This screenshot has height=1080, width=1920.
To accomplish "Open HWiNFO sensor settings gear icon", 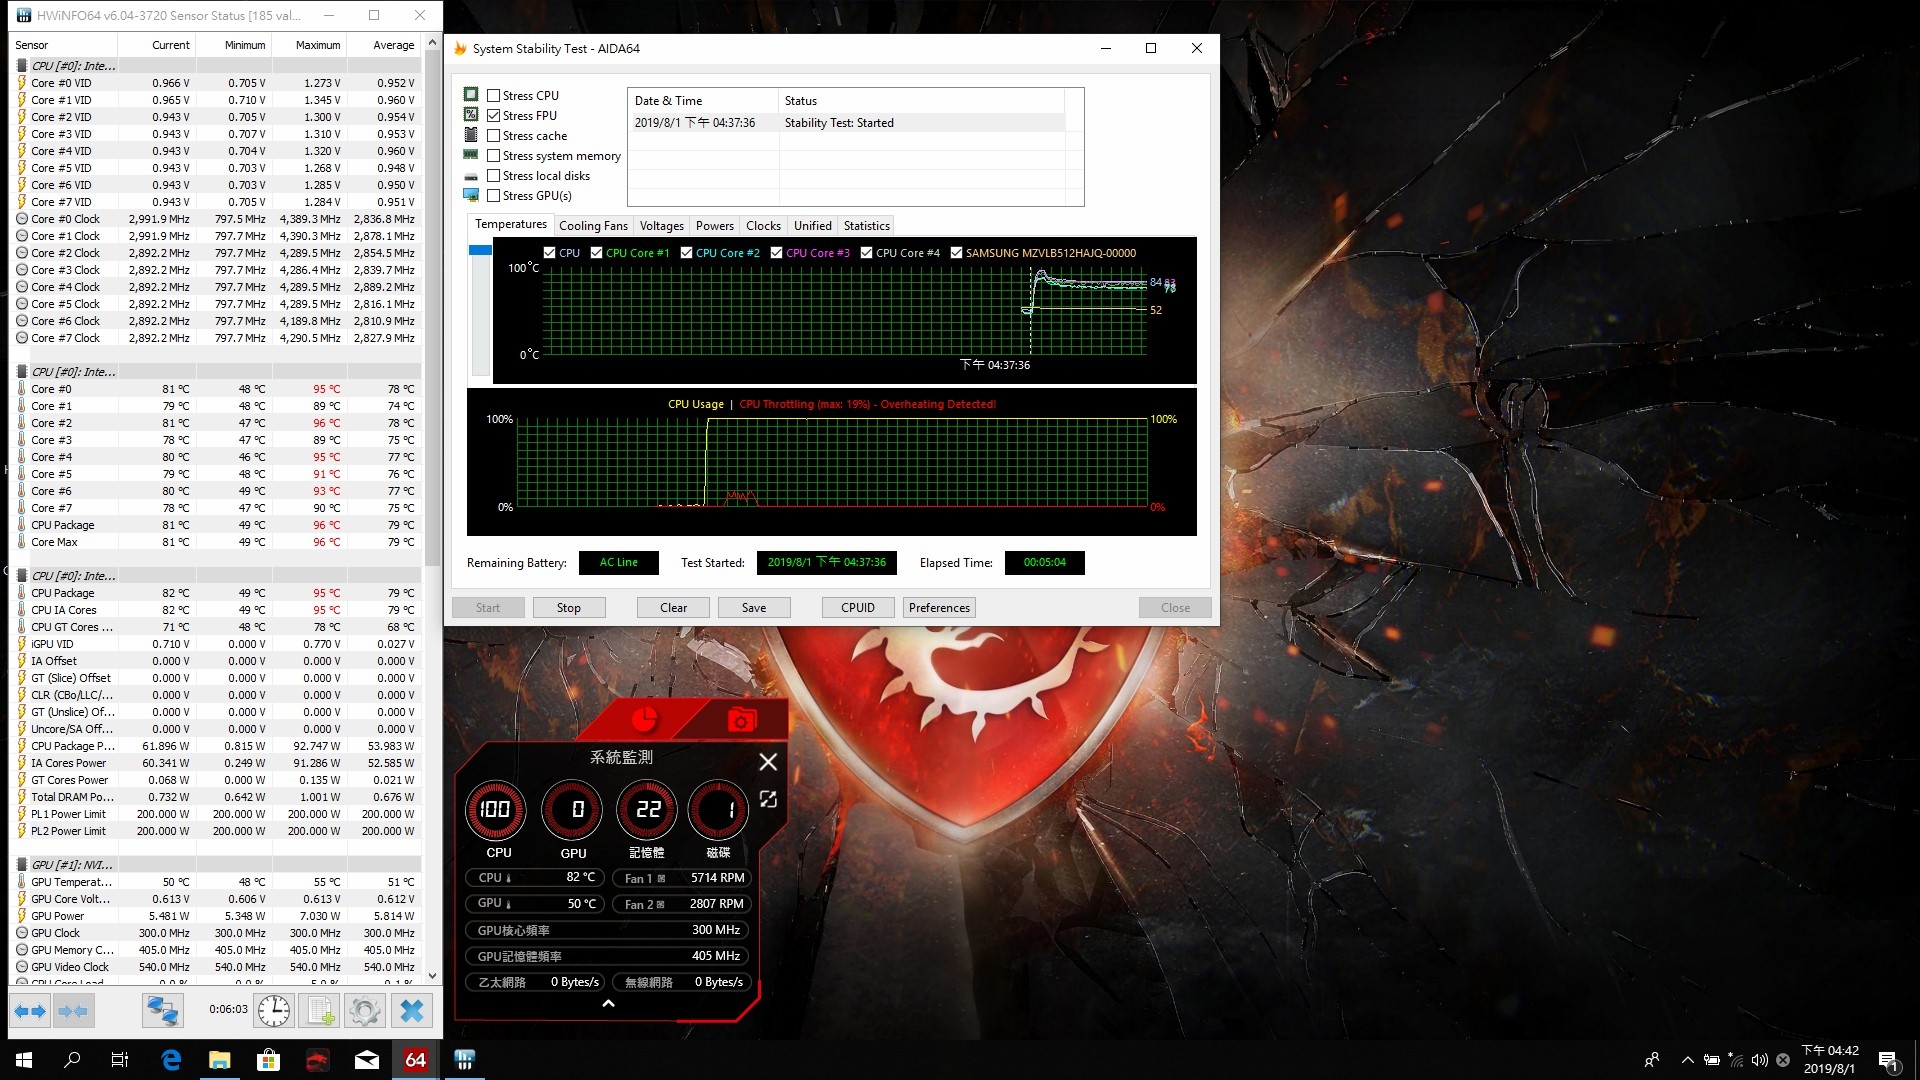I will (365, 1011).
